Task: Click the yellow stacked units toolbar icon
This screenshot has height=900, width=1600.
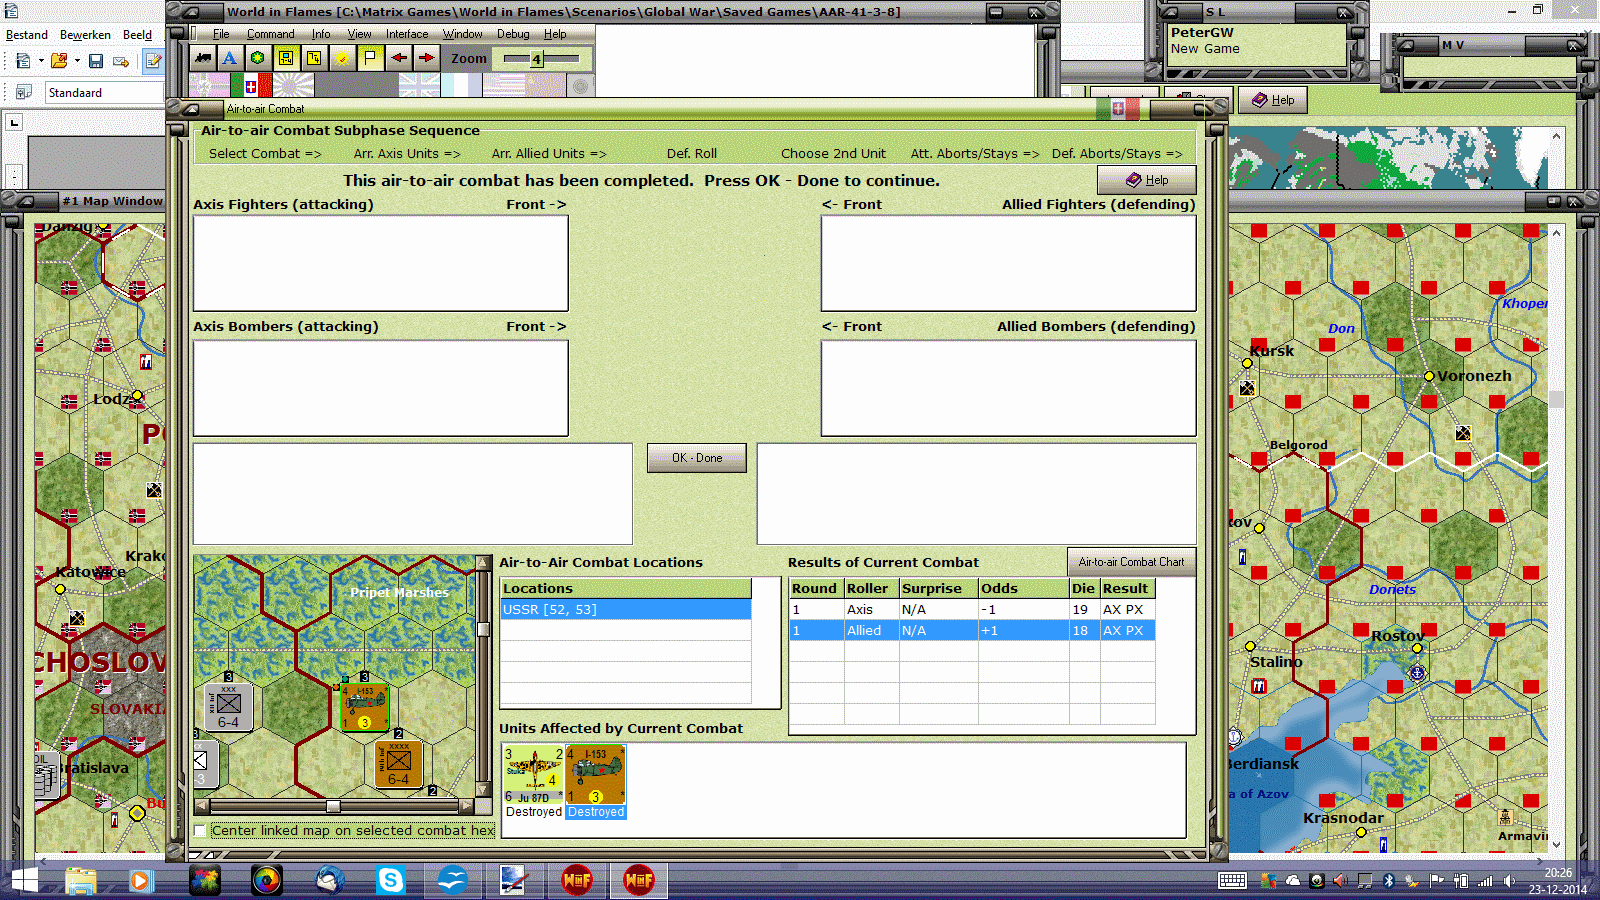Action: pyautogui.click(x=314, y=58)
